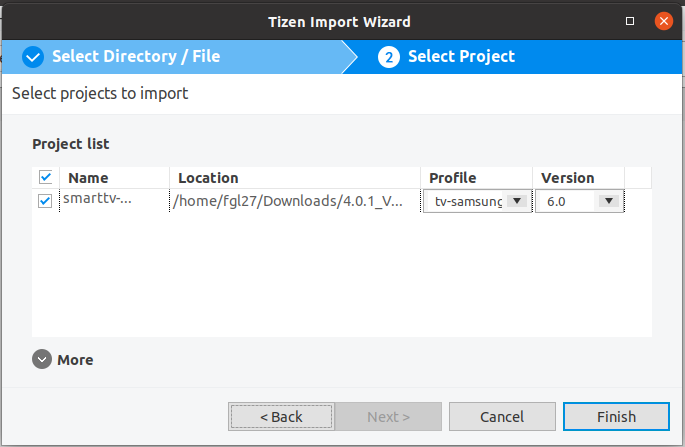The width and height of the screenshot is (685, 447).
Task: Toggle the select-all checkbox in header
Action: pyautogui.click(x=45, y=177)
